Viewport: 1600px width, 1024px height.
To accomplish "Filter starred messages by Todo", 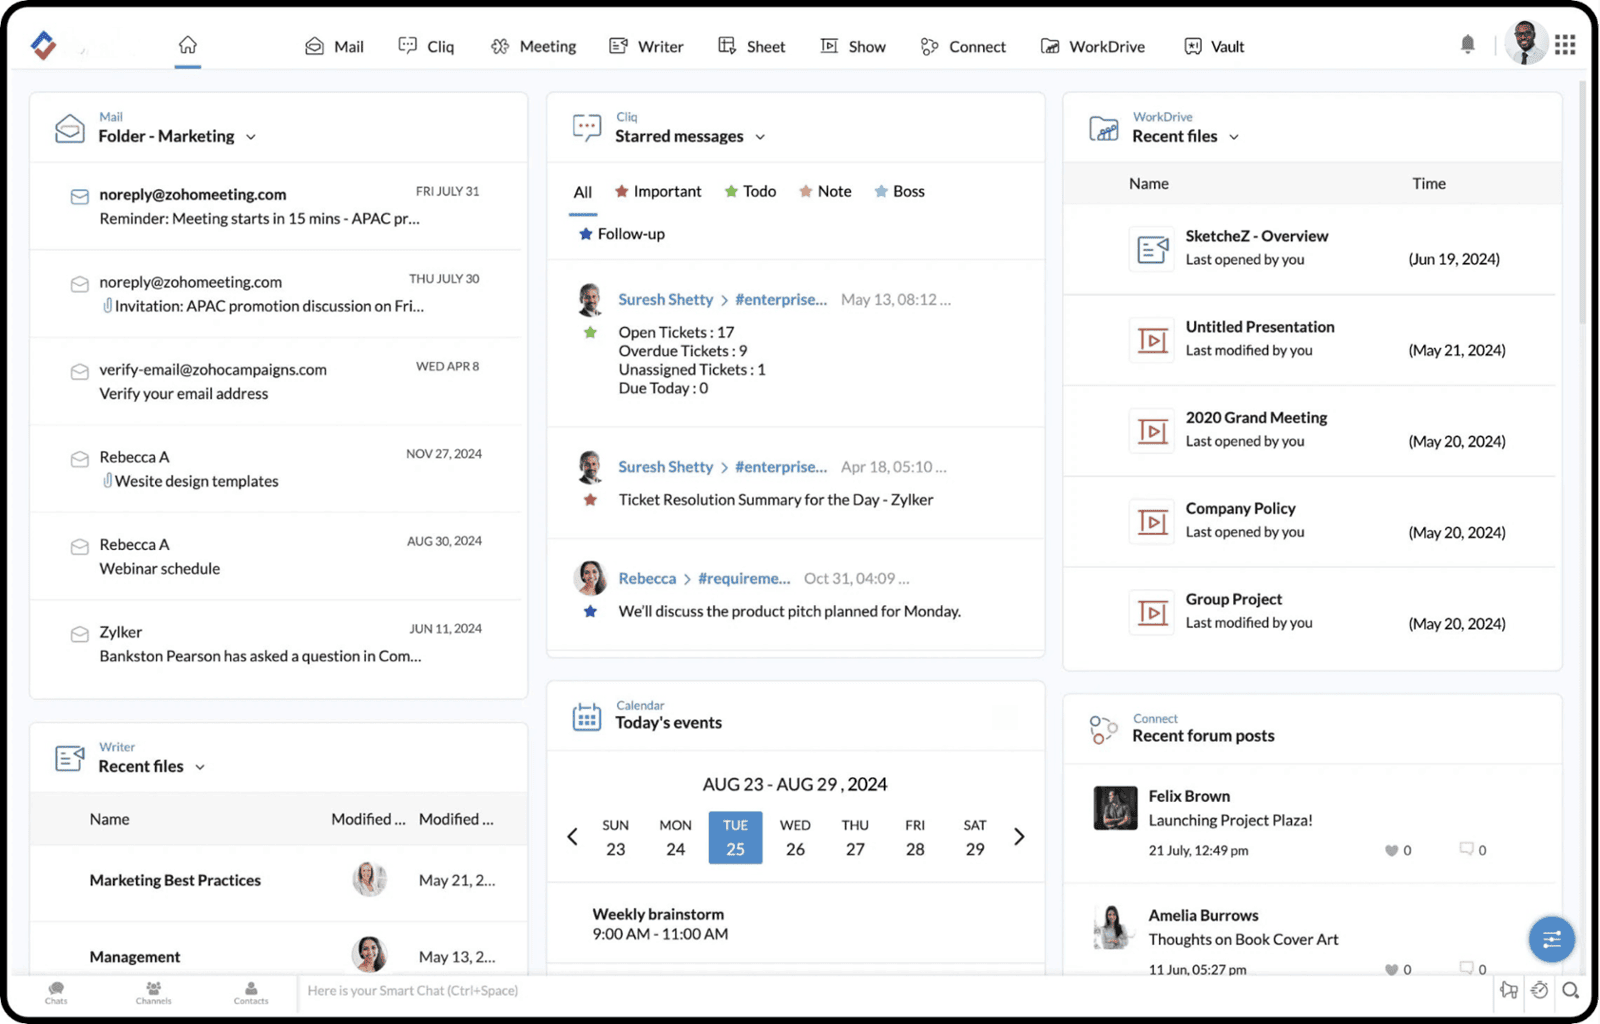I will 750,191.
